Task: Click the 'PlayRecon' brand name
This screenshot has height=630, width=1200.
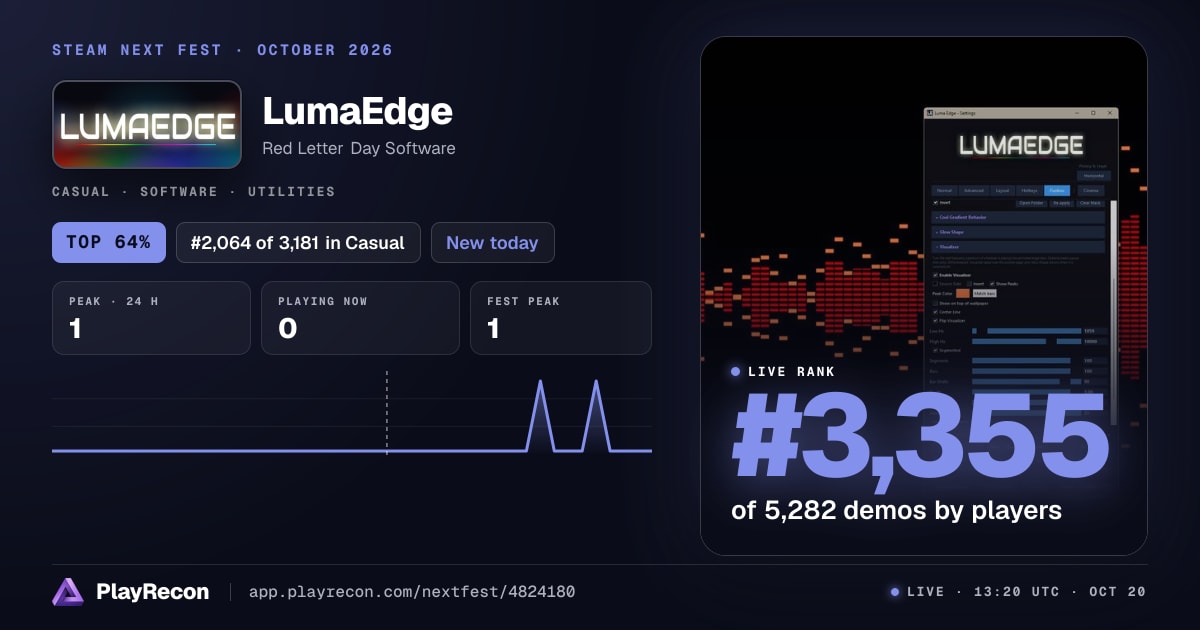Action: coord(153,592)
